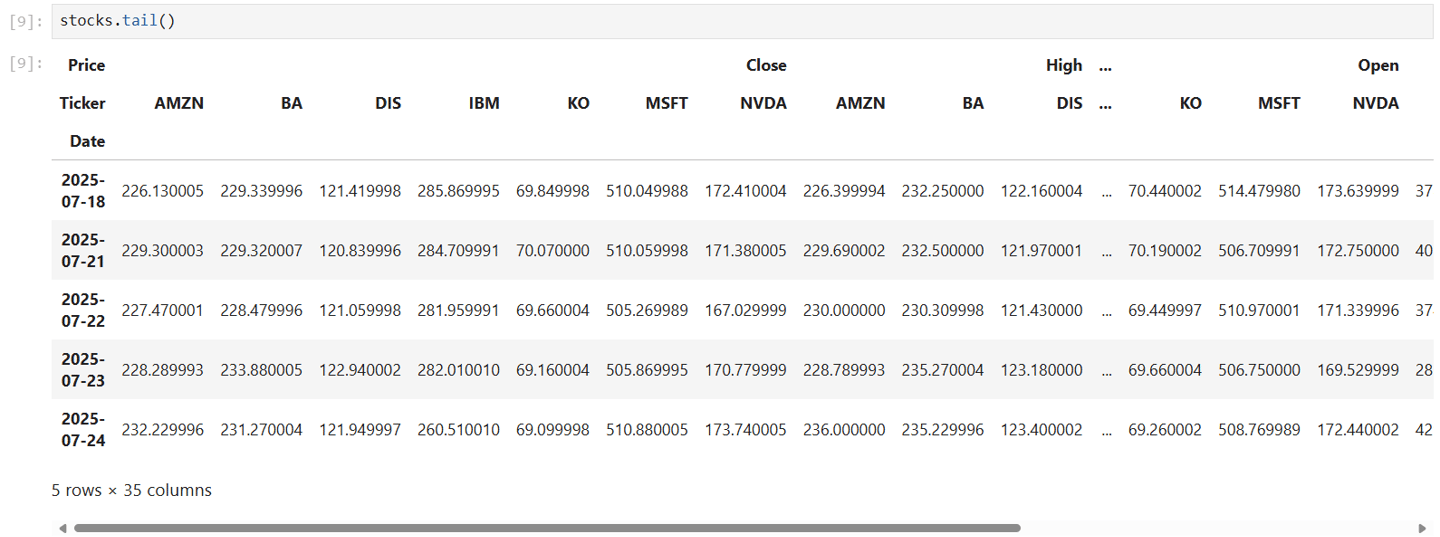Click the cell showing 260.510010

coord(458,429)
